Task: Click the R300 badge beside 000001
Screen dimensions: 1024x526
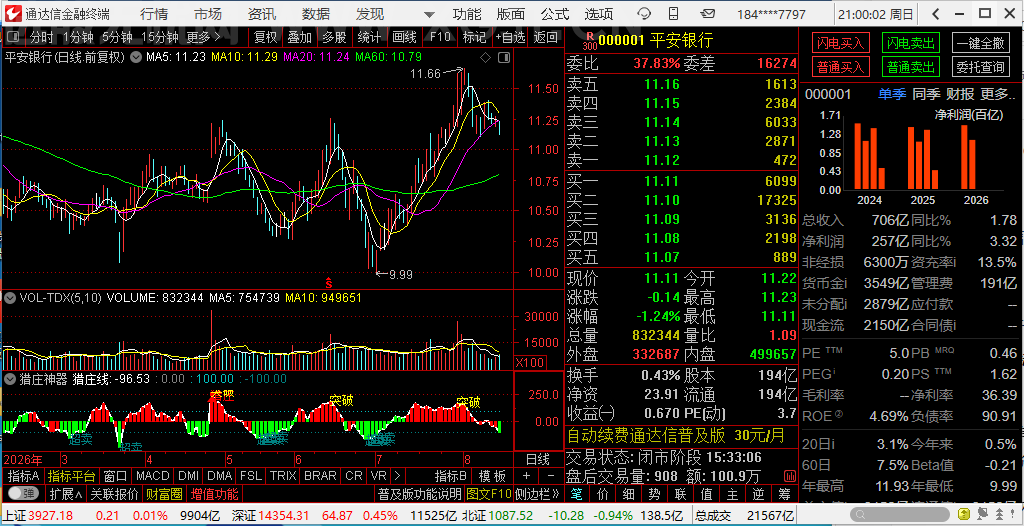Action: (x=591, y=41)
